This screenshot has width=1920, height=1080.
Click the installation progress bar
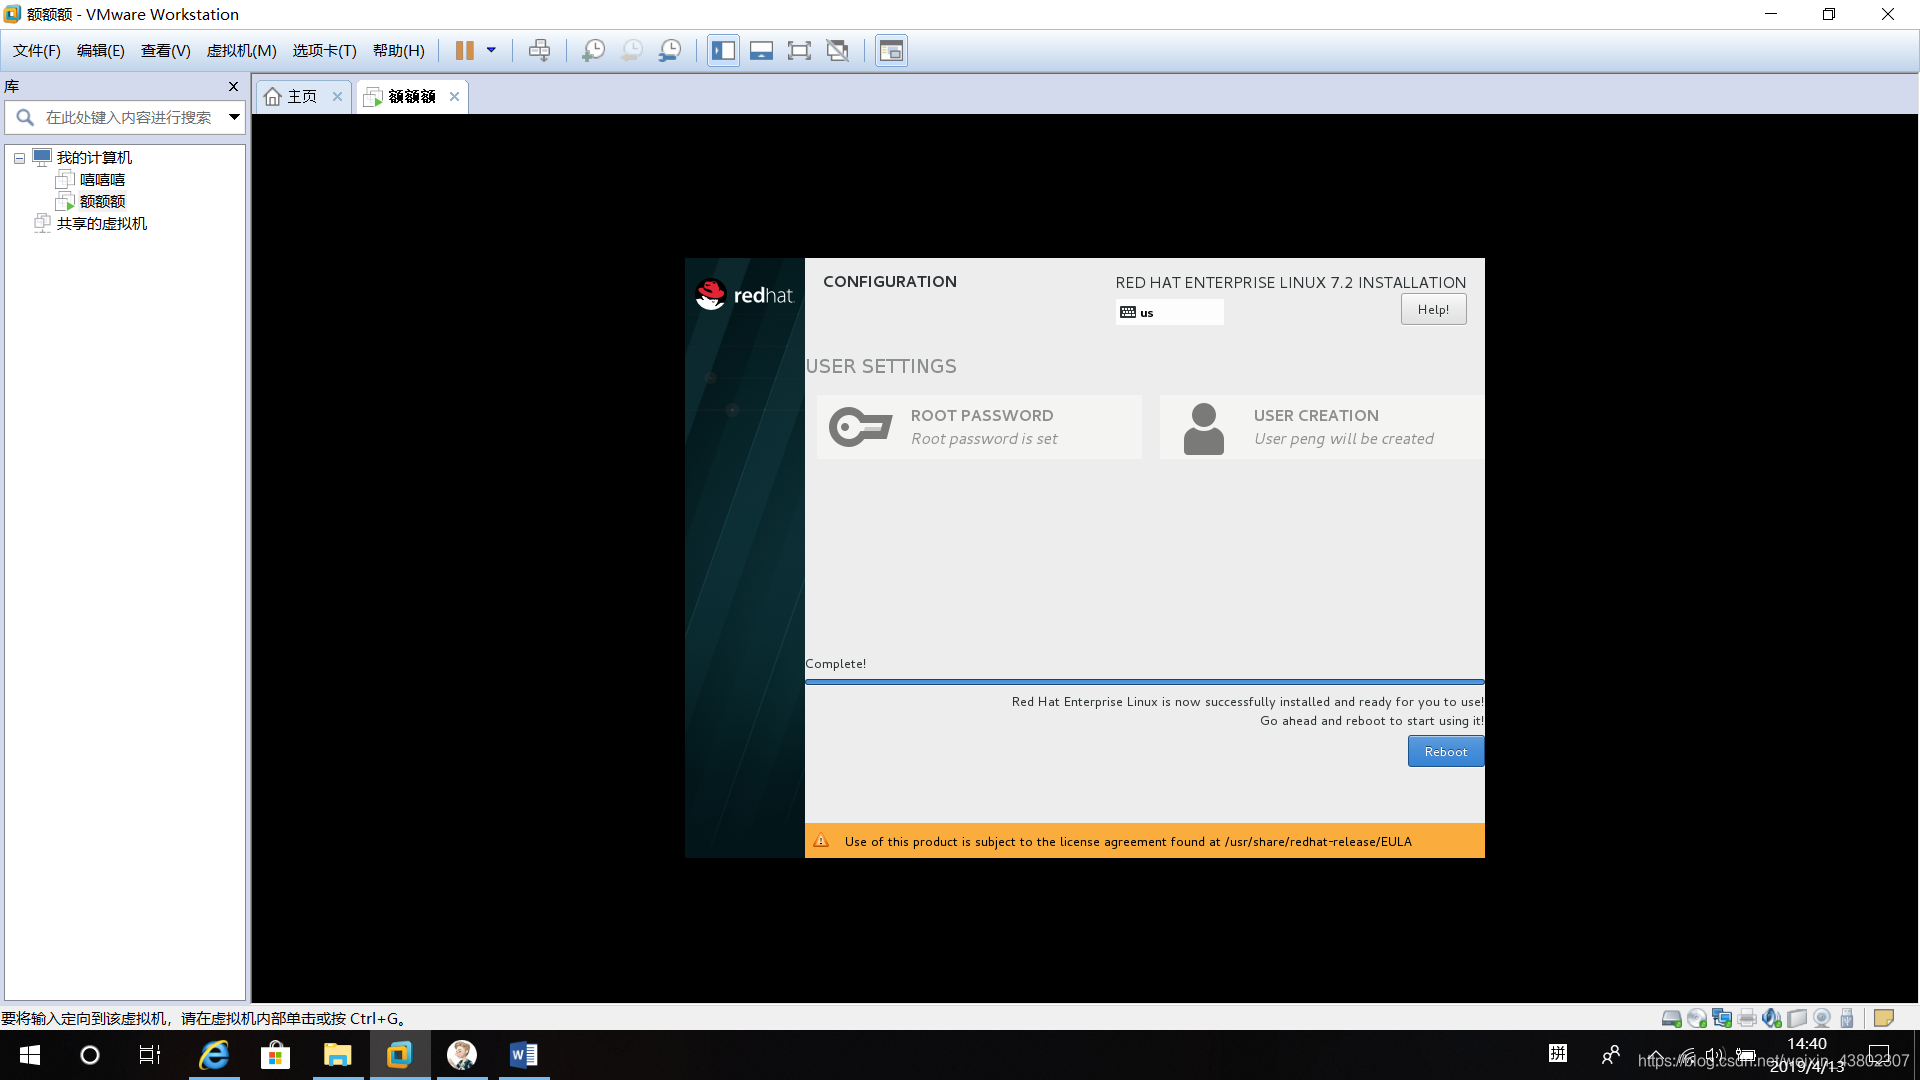click(1144, 682)
